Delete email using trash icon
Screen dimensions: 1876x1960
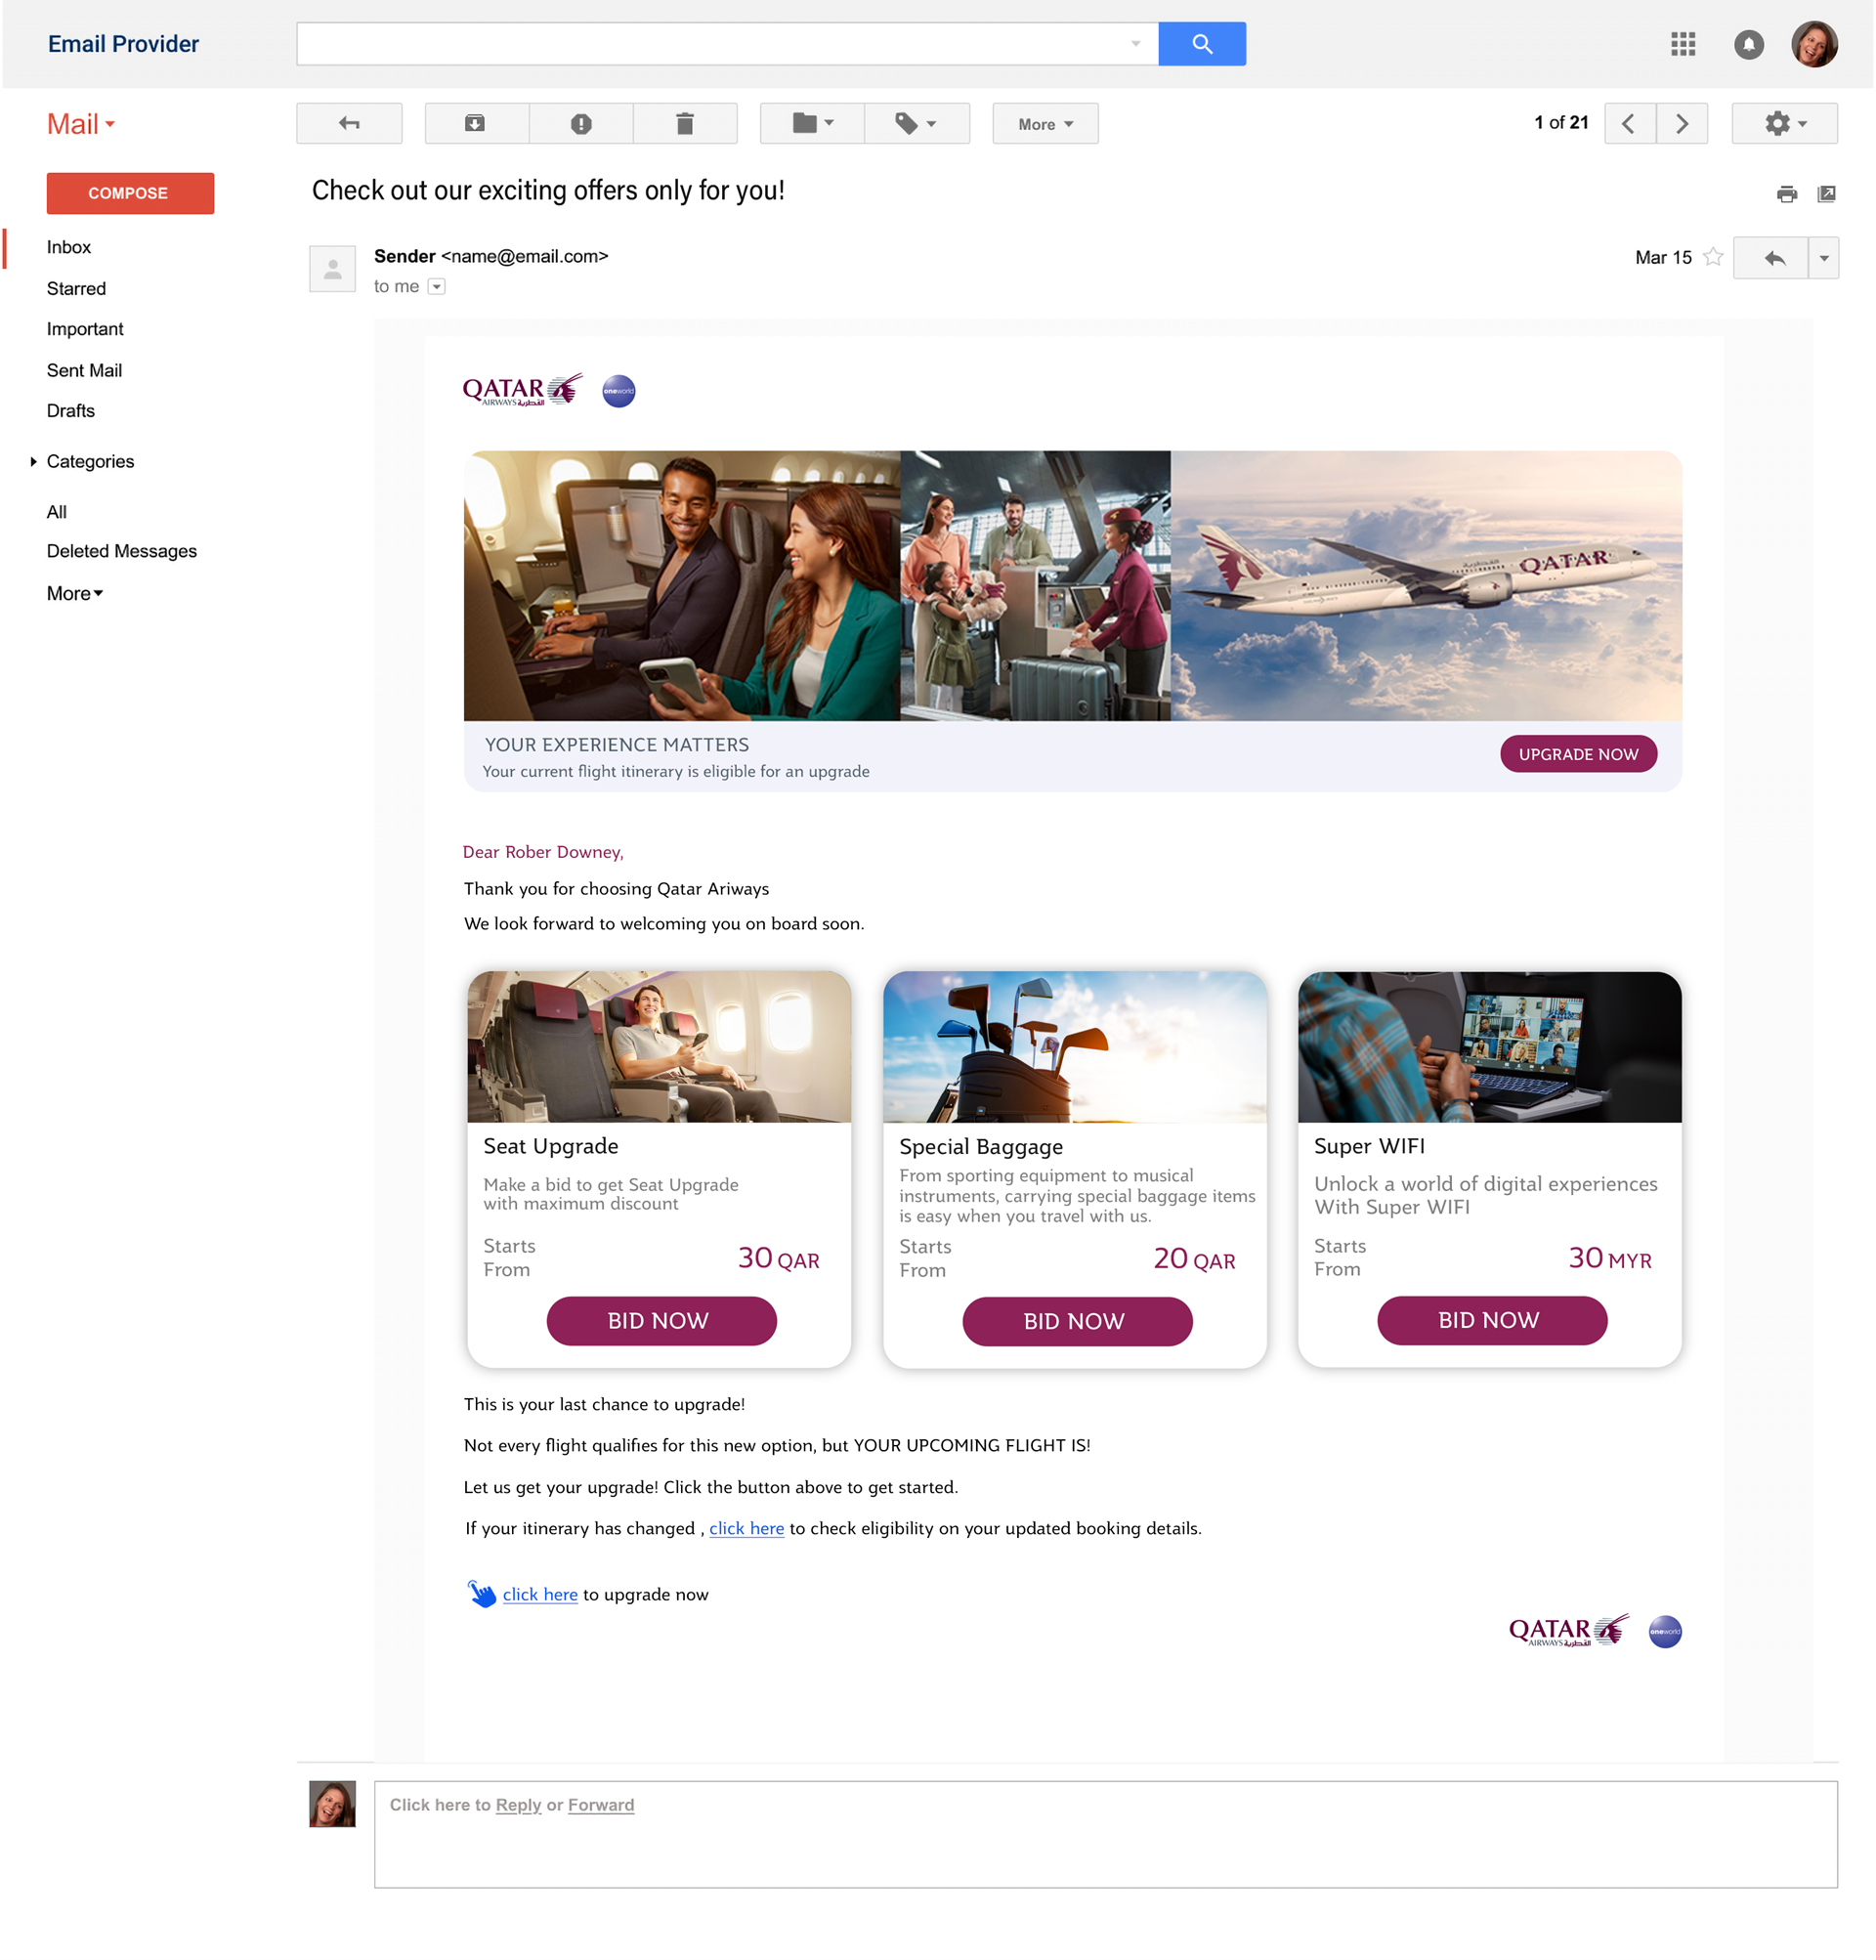[685, 124]
